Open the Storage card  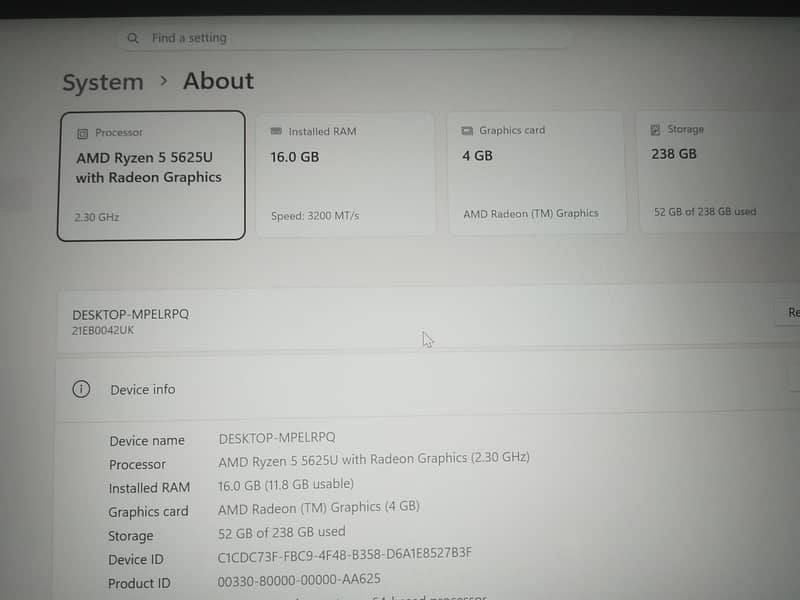coord(719,172)
